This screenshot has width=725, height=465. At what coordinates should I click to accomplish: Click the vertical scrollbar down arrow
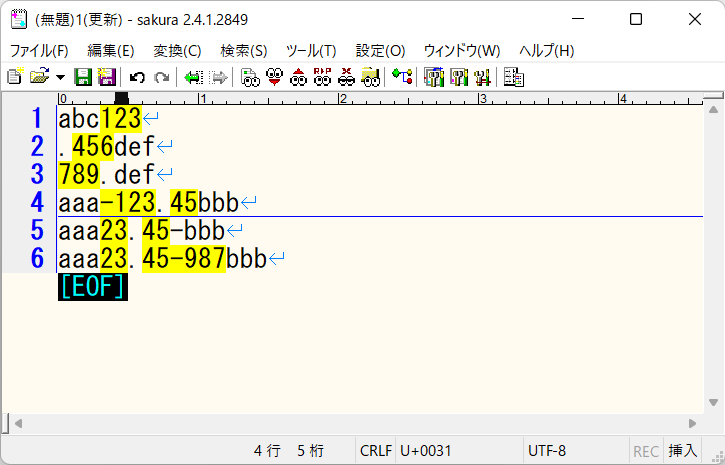coord(713,402)
